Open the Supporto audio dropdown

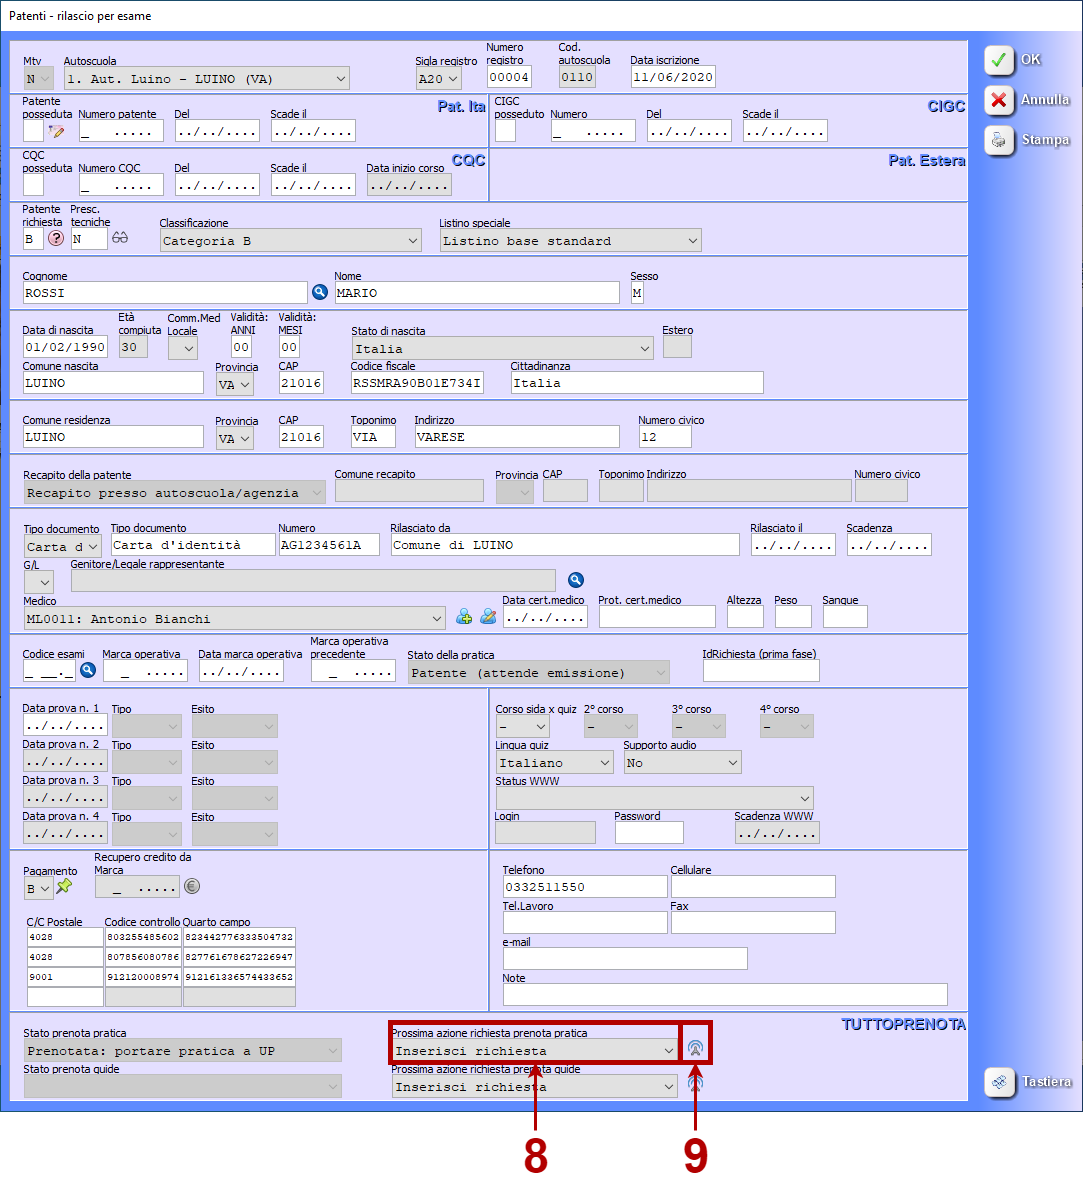click(682, 762)
